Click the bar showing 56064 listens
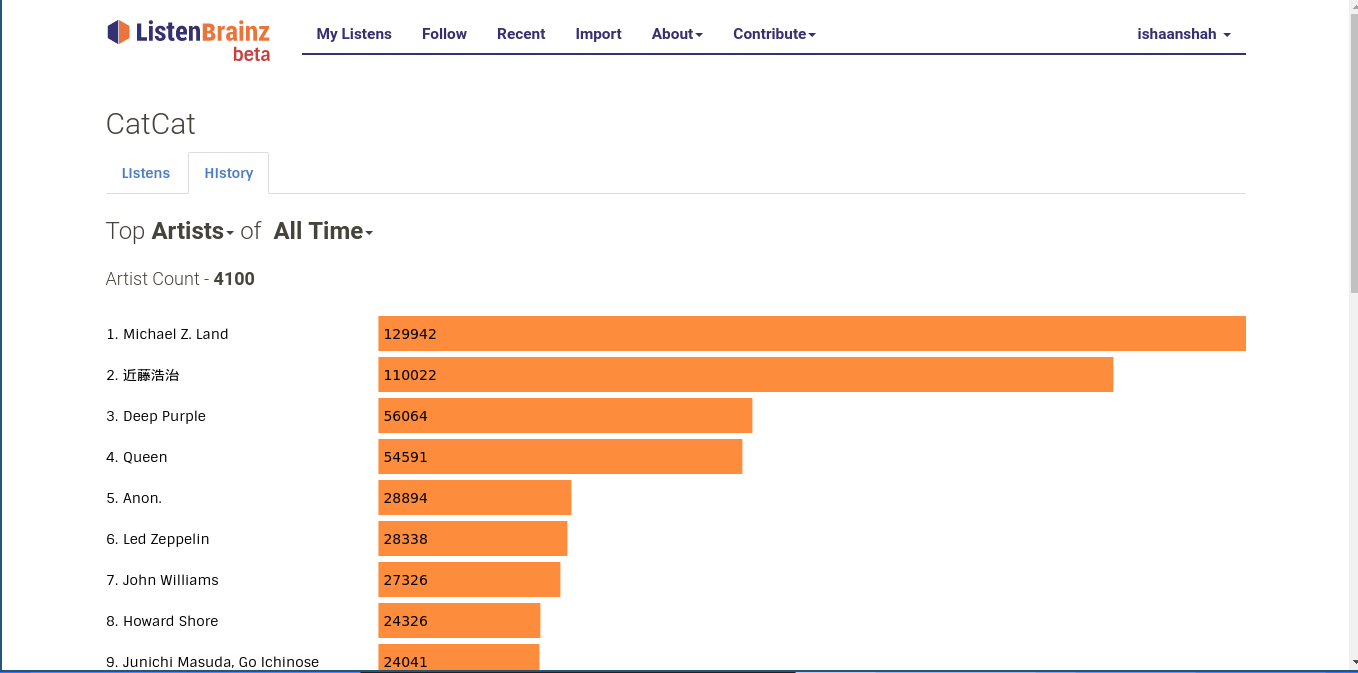Image resolution: width=1358 pixels, height=673 pixels. click(565, 416)
